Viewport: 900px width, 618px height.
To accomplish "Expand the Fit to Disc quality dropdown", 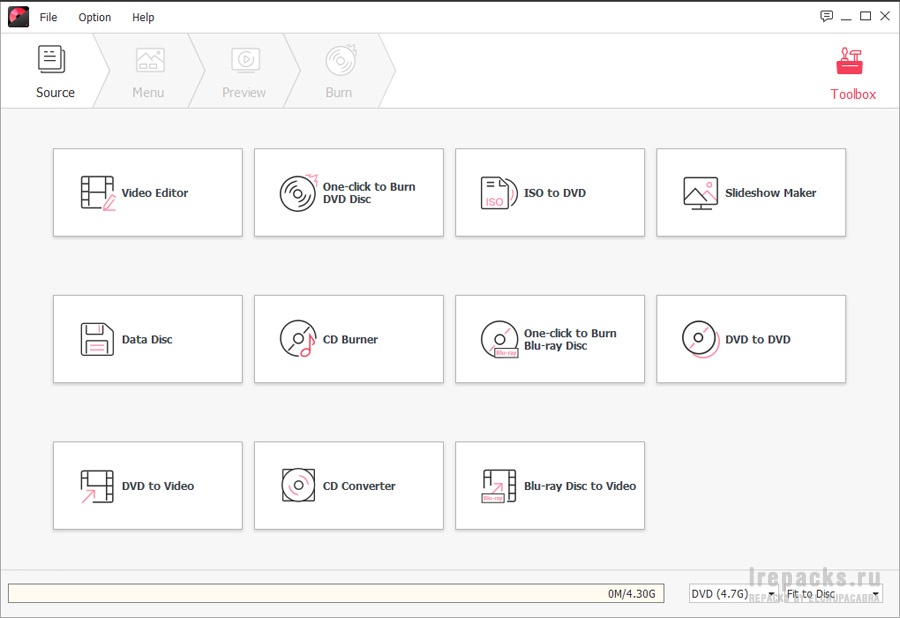I will (x=832, y=594).
